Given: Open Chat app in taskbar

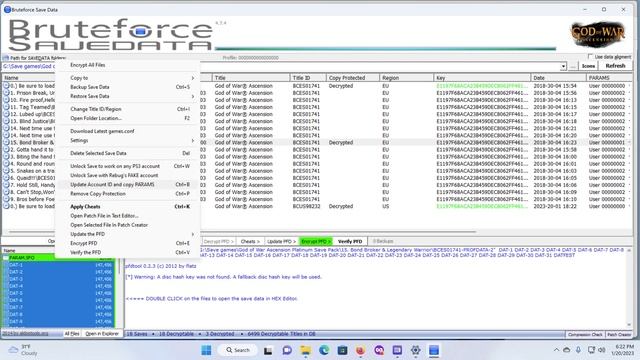Looking at the screenshot, I should coord(287,350).
